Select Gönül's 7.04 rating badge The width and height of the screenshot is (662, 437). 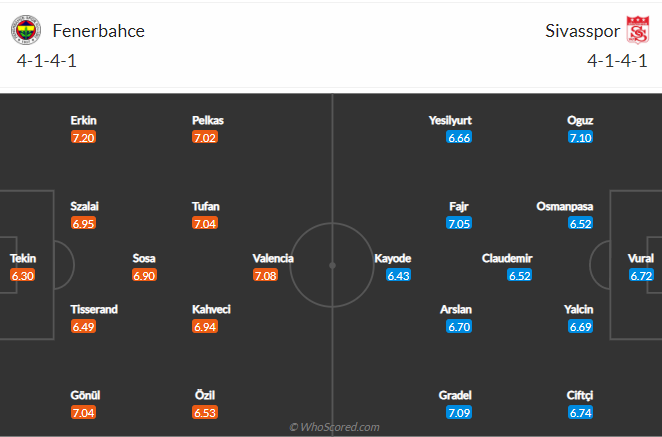tap(84, 412)
